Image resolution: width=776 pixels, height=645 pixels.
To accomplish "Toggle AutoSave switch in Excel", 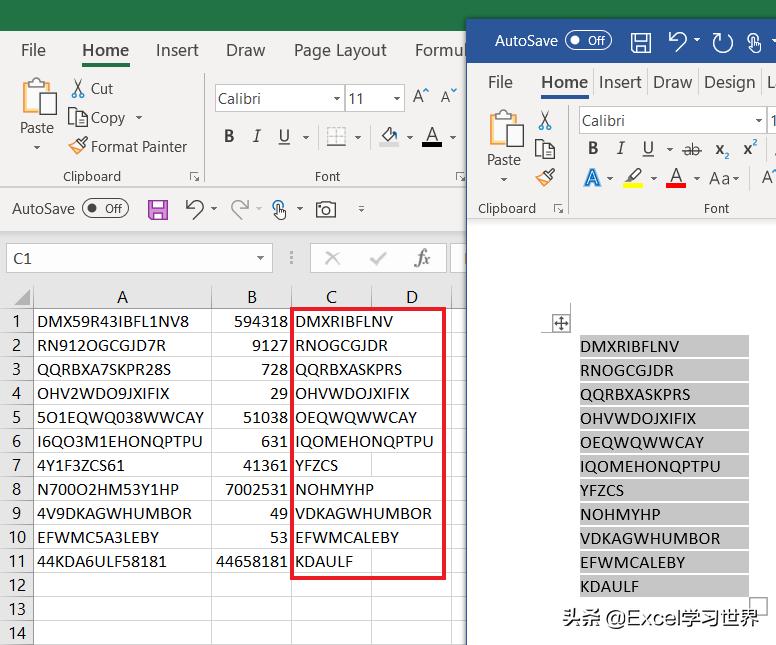I will [x=105, y=209].
